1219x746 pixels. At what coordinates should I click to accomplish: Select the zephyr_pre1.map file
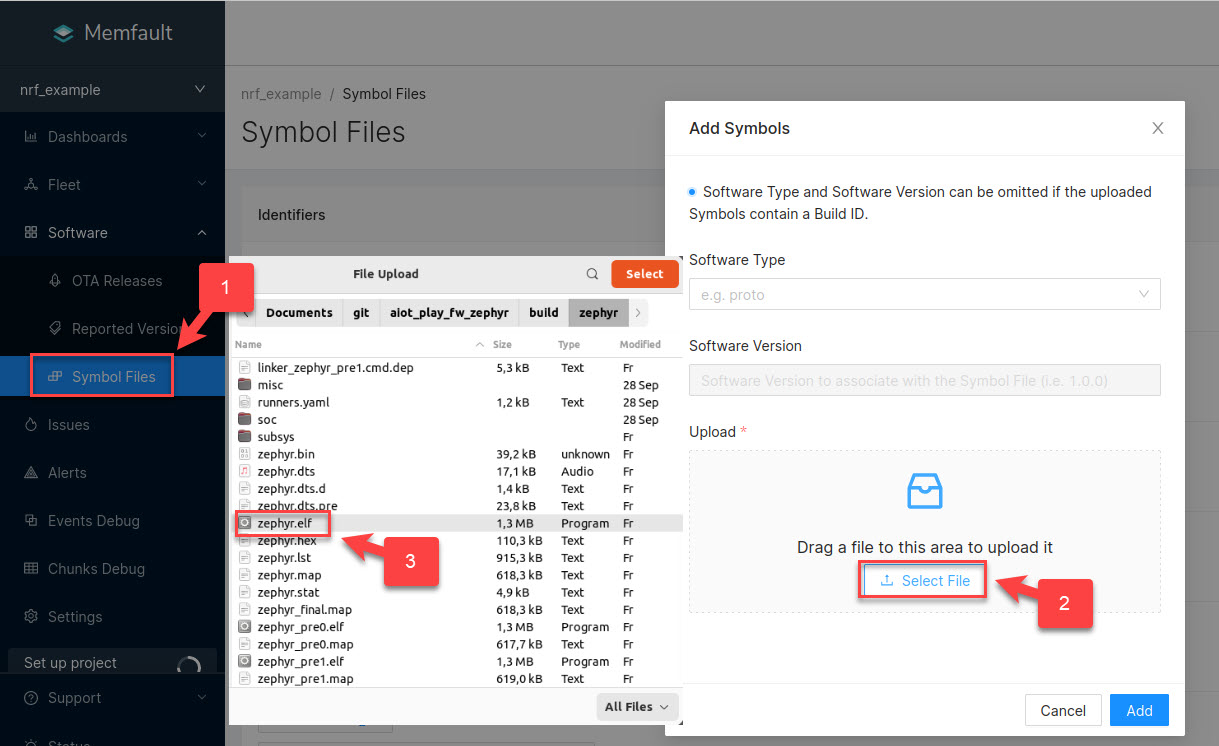tap(457, 679)
